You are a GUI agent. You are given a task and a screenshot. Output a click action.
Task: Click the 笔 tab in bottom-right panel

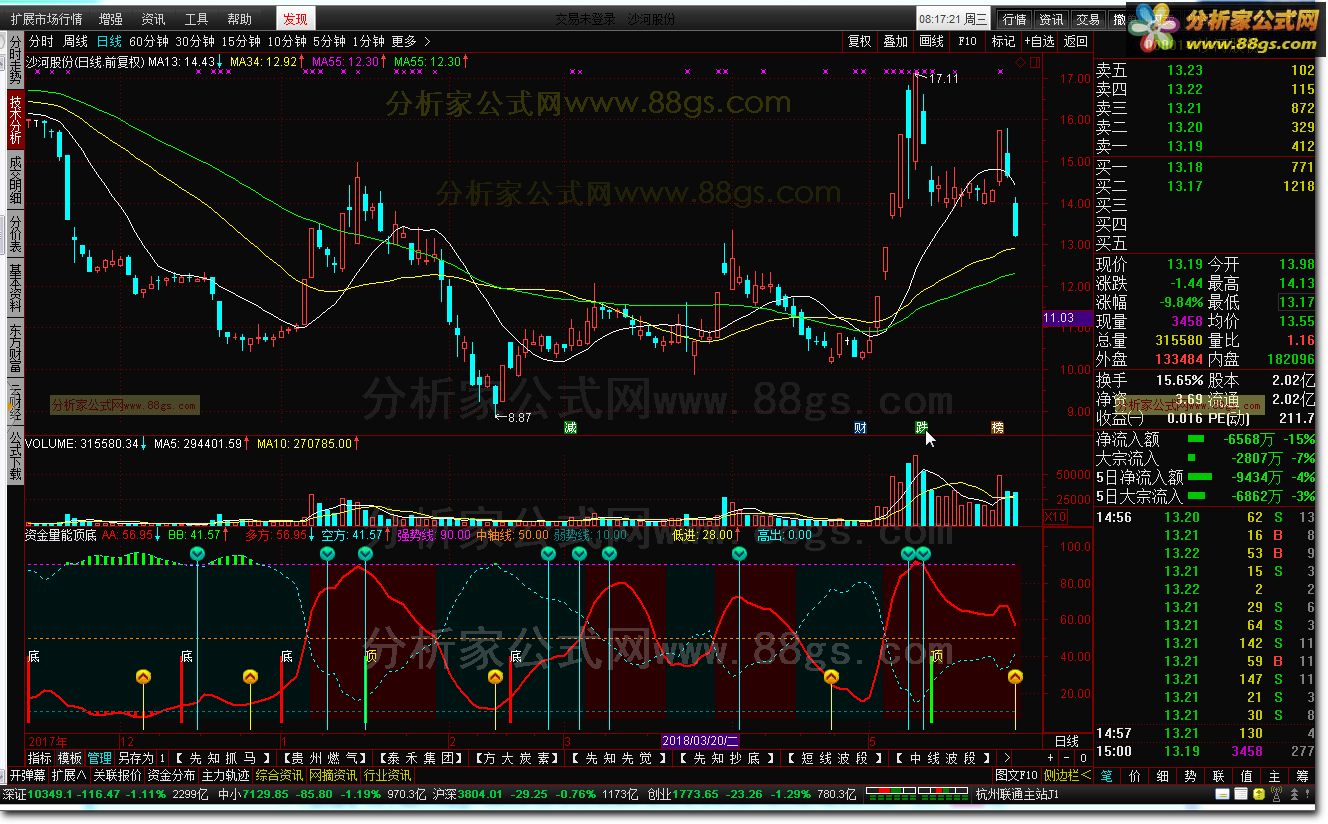tap(1106, 775)
